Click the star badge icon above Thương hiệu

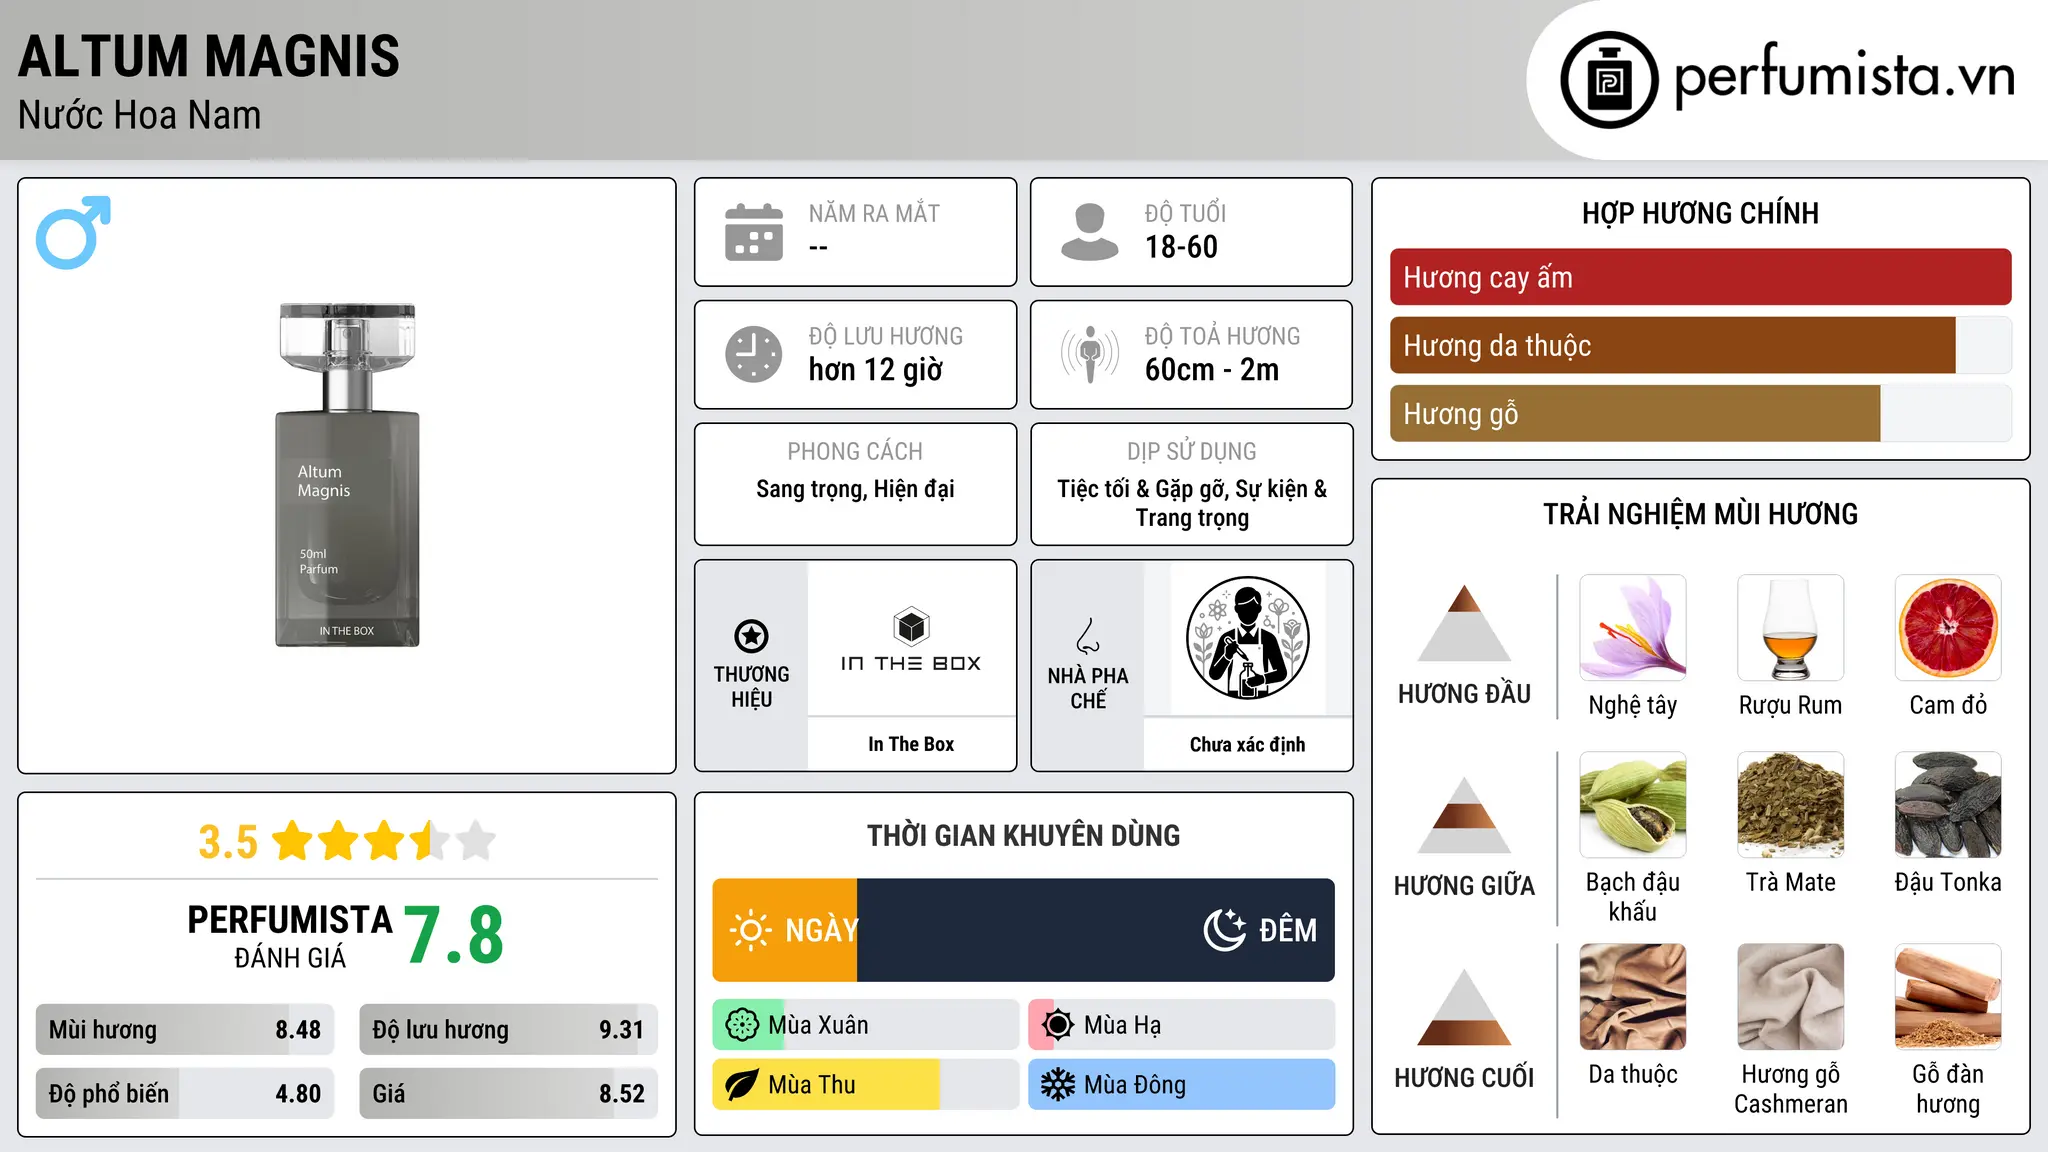[x=751, y=636]
